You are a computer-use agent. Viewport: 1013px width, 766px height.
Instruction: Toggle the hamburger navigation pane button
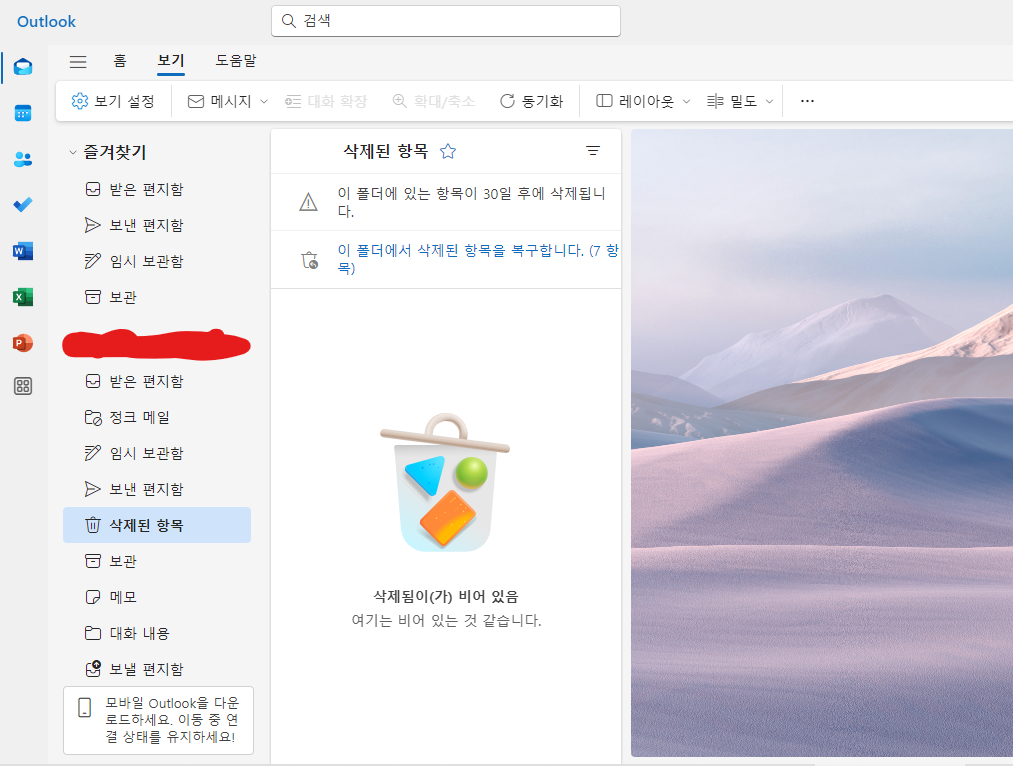click(78, 61)
